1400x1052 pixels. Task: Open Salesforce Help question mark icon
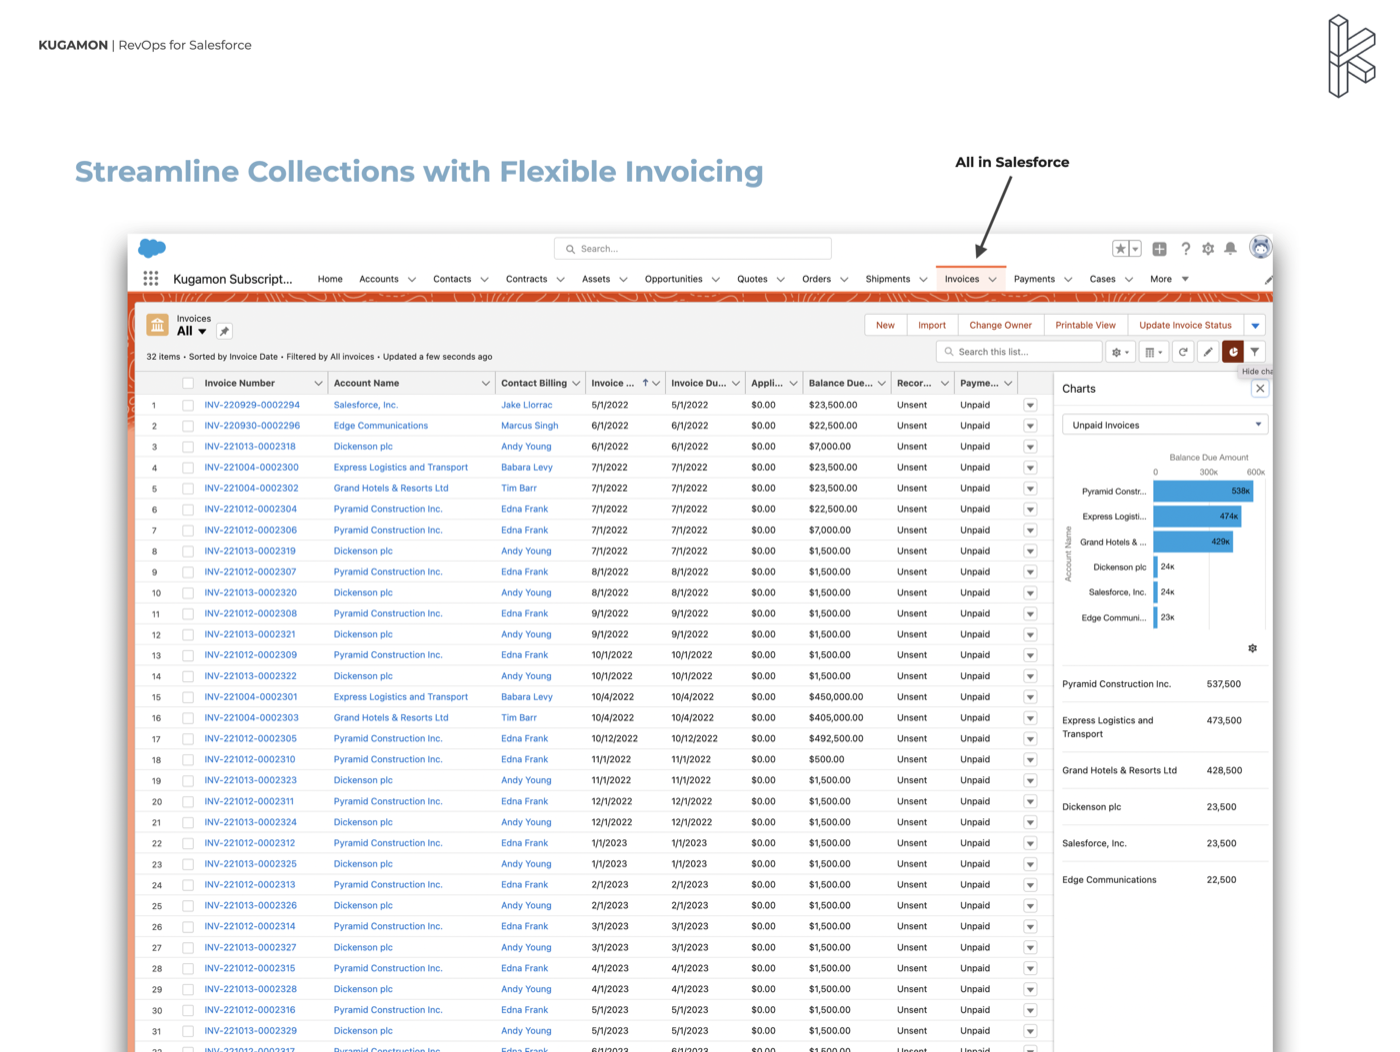(x=1185, y=248)
